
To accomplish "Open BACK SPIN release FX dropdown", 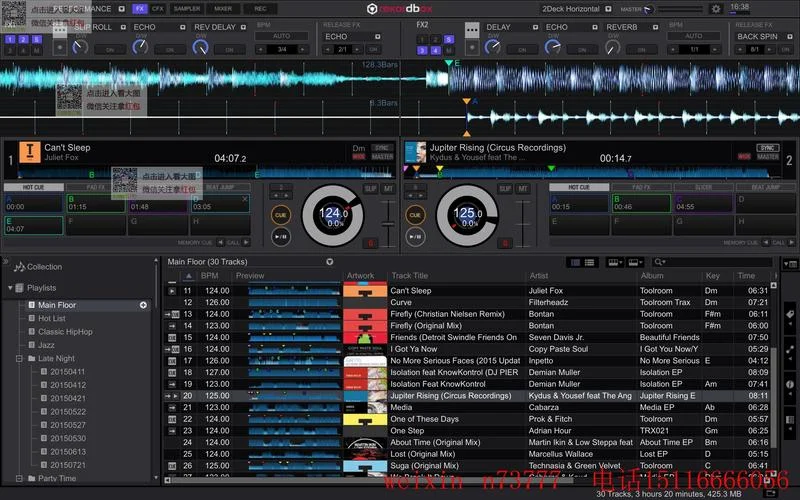I will pos(790,37).
